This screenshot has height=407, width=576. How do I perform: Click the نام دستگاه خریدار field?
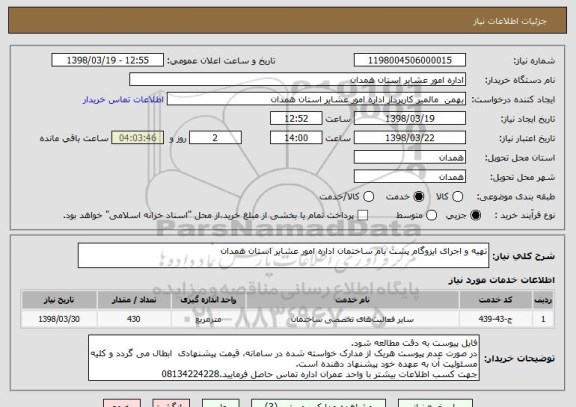tap(297, 80)
